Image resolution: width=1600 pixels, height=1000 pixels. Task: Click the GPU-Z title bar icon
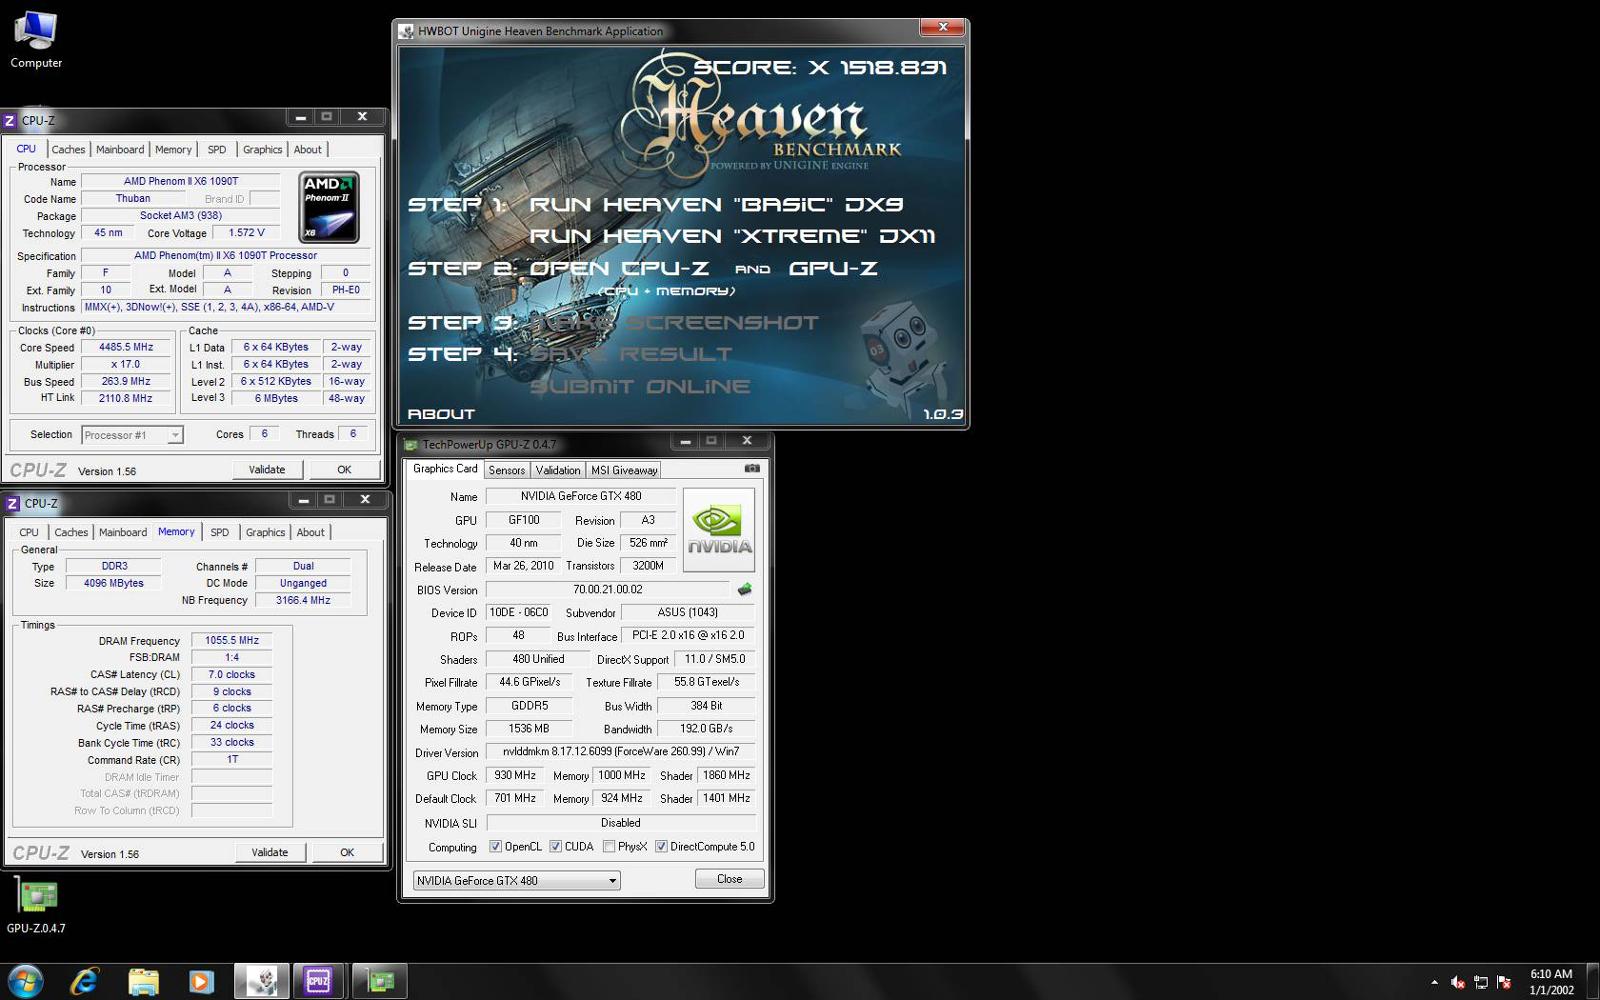click(x=410, y=444)
